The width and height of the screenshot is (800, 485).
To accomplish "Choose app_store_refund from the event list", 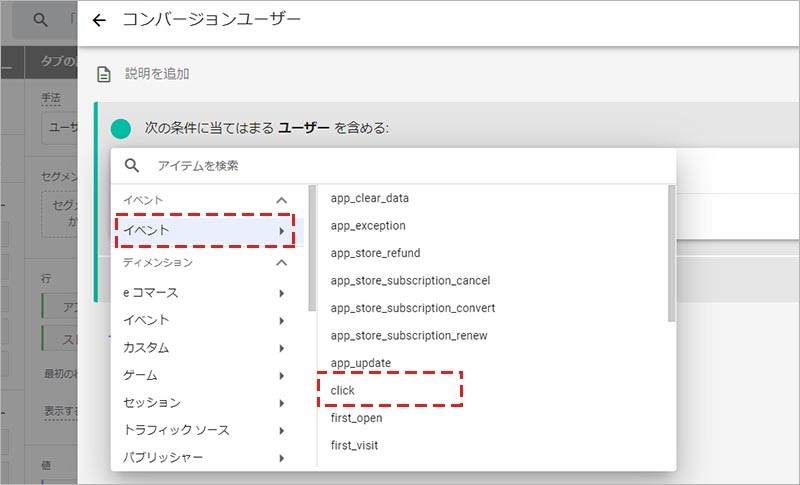I will coord(375,253).
